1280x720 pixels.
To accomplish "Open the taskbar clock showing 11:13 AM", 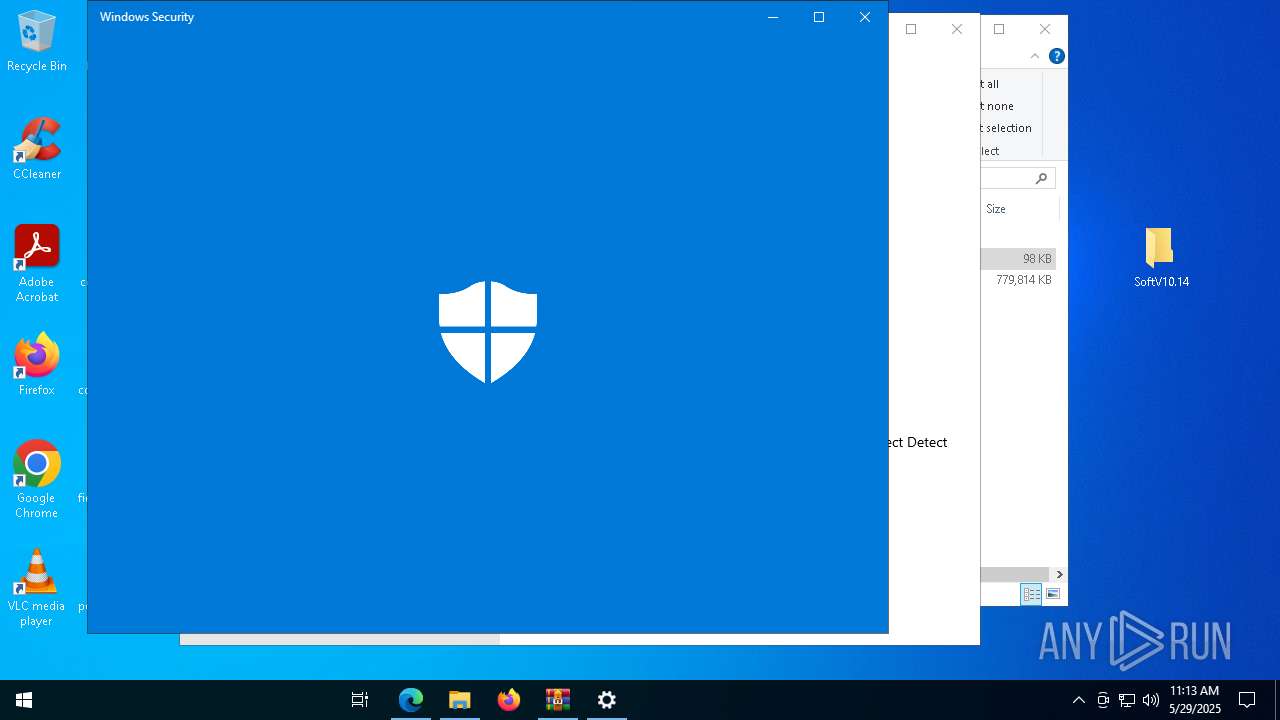I will click(x=1195, y=700).
